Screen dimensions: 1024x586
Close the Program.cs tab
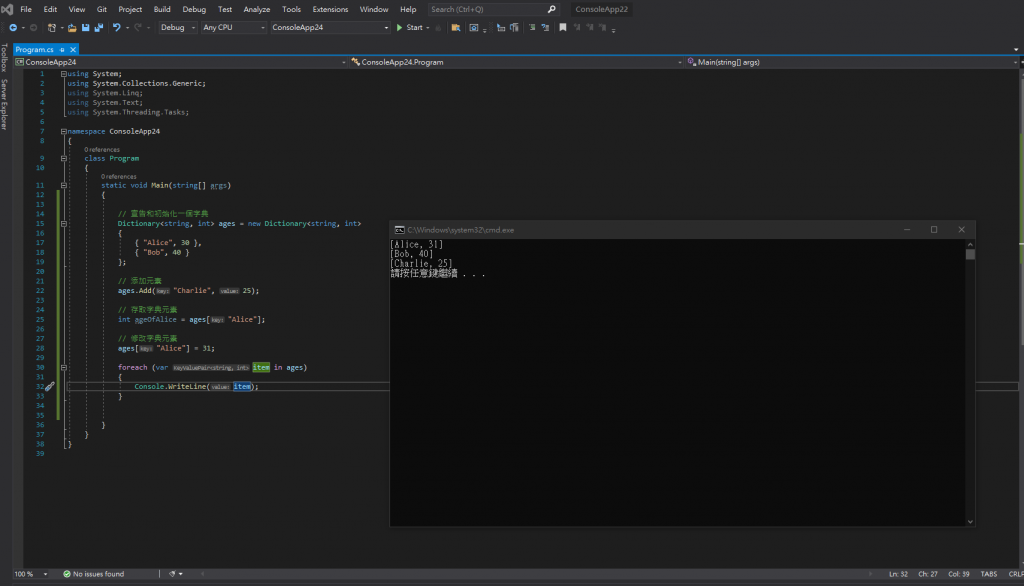(73, 50)
